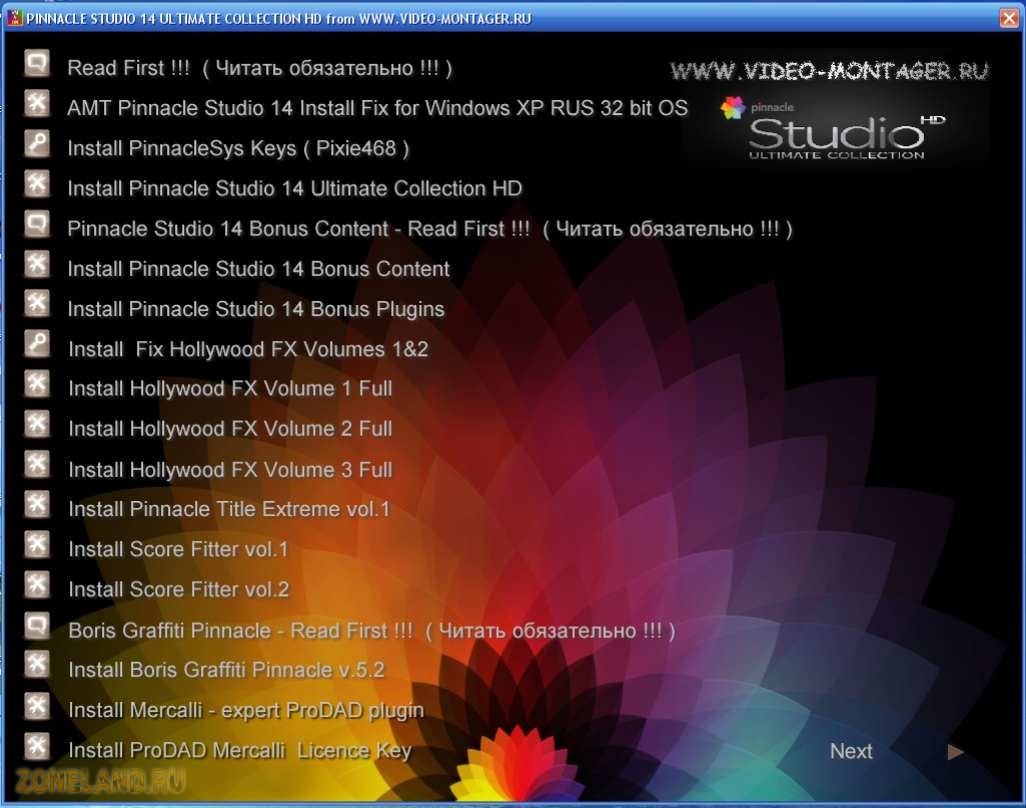Choose Install Pinnacle Studio 14 Bonus Plugins
The width and height of the screenshot is (1026, 808).
coord(256,309)
